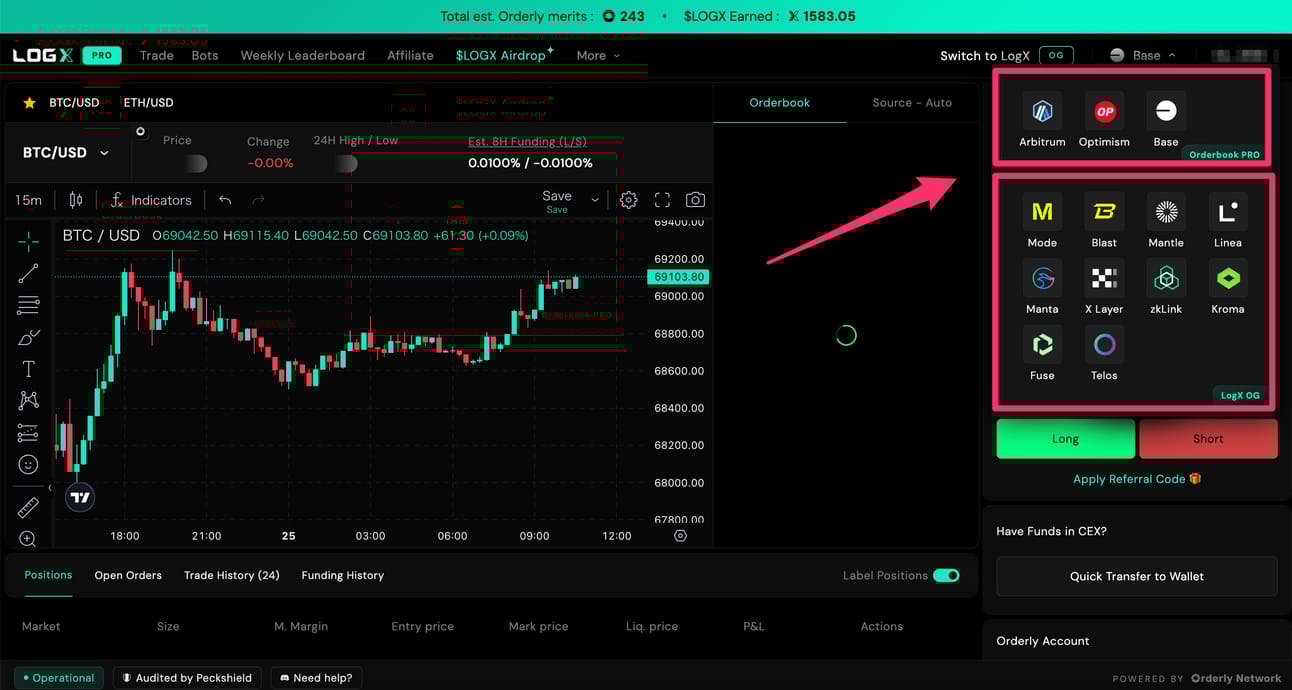Open Trade History (24) tab

[x=232, y=575]
